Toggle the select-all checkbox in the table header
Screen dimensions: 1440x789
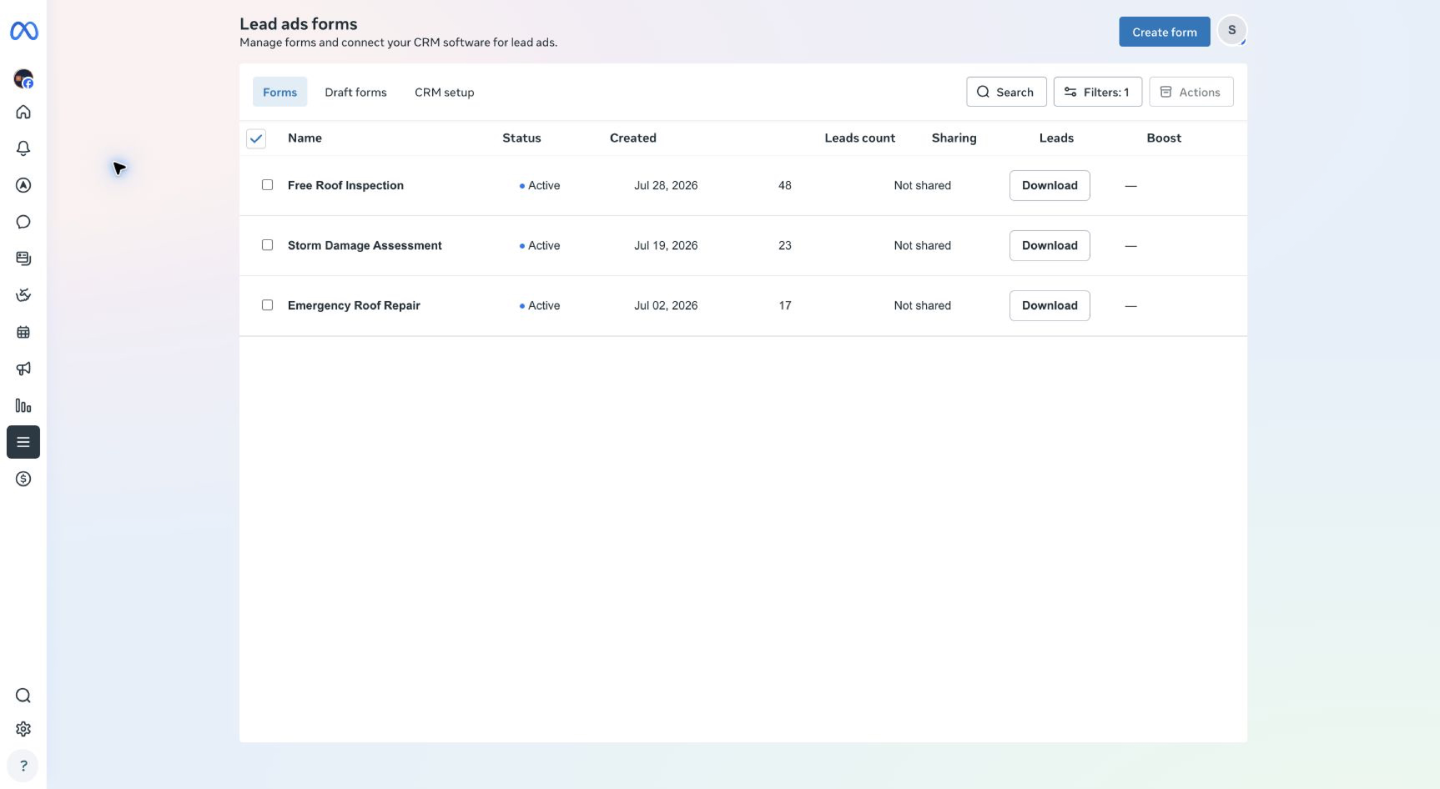coord(256,139)
